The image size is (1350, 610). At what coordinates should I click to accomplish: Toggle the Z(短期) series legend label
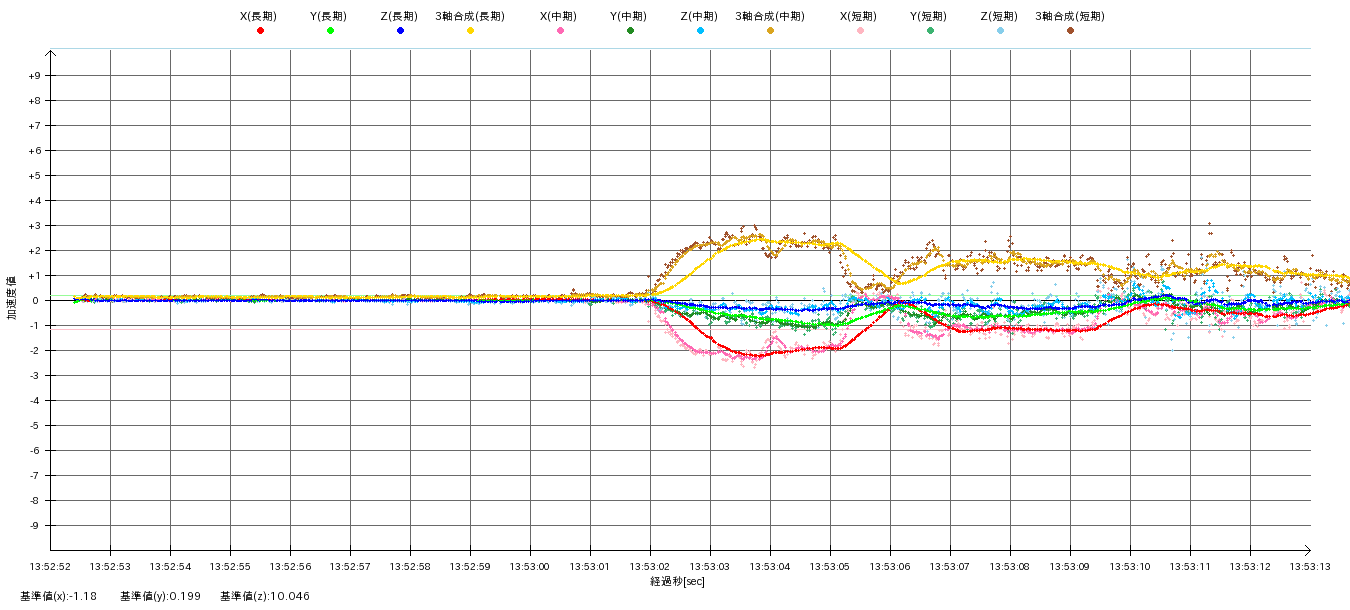[998, 16]
